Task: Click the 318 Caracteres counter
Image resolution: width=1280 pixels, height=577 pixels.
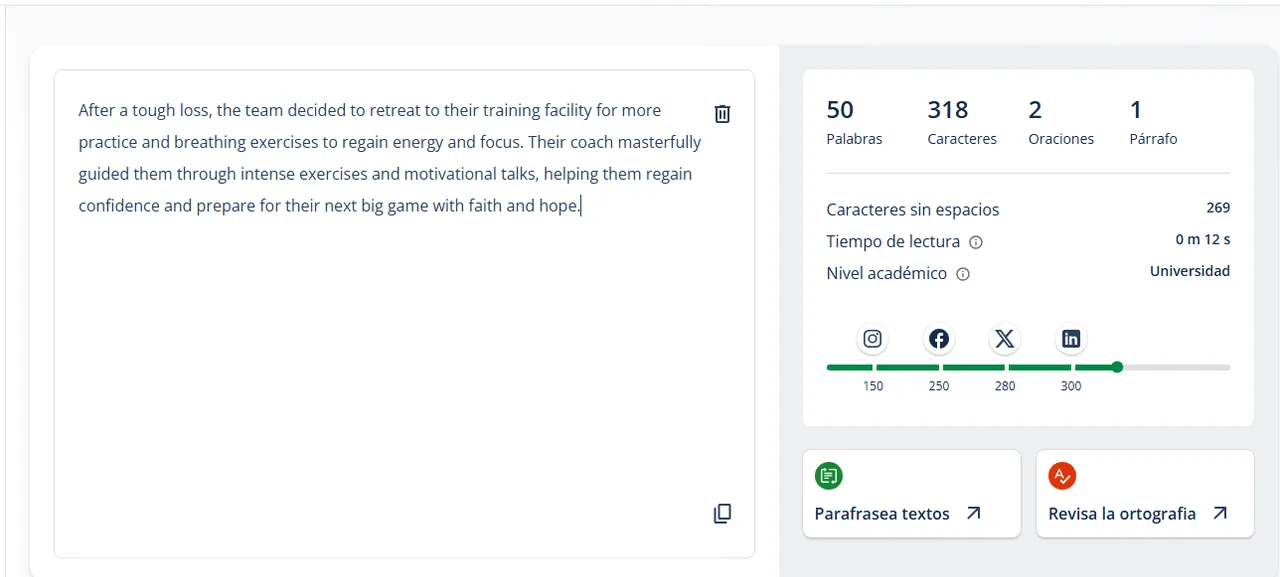Action: [962, 123]
